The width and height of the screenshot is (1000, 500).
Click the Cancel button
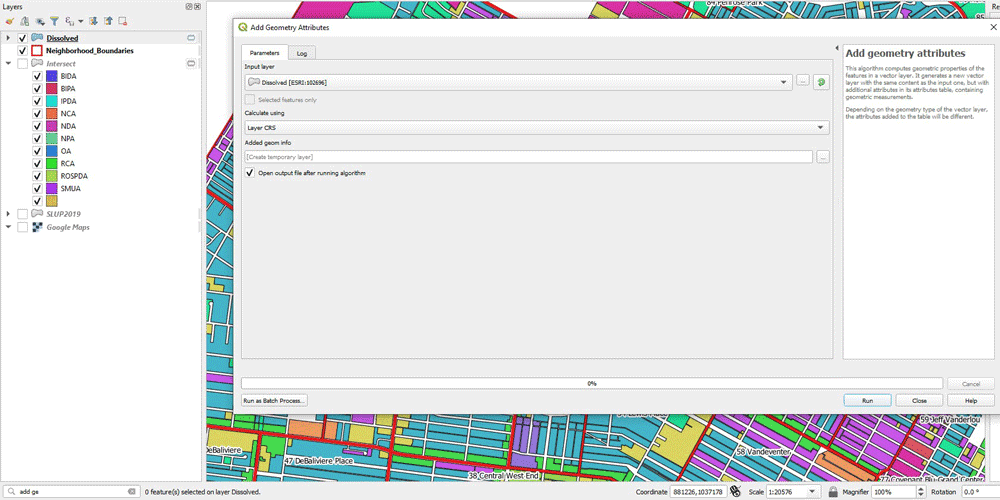[971, 384]
